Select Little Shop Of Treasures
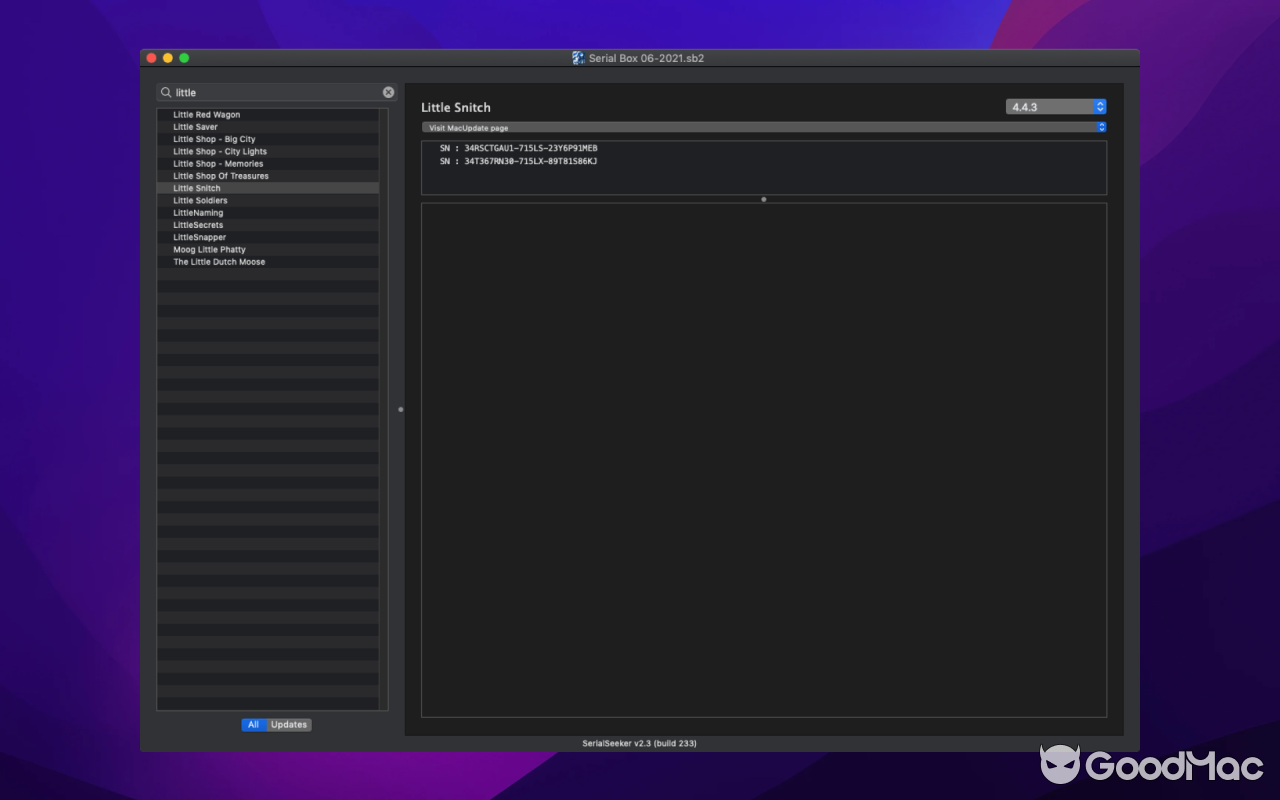The image size is (1280, 800). [x=221, y=176]
